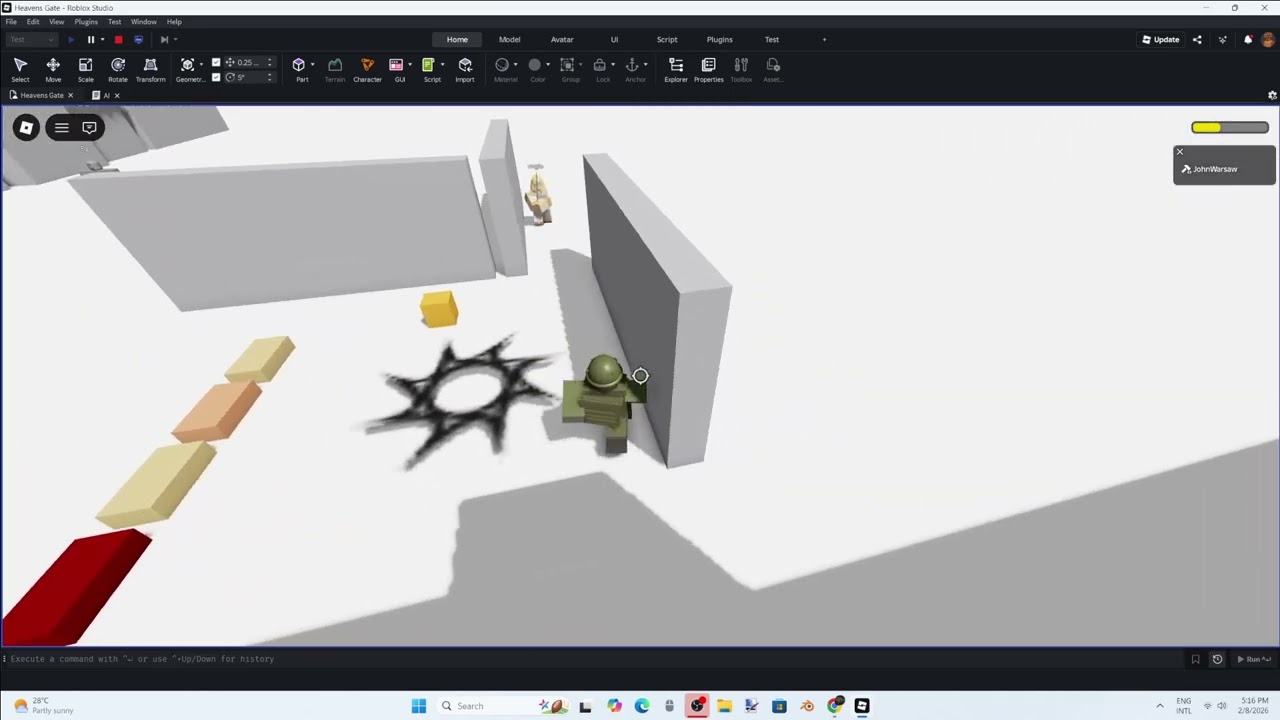Screen dimensions: 1280x720
Task: Open viewport settings gear icon
Action: point(1272,95)
